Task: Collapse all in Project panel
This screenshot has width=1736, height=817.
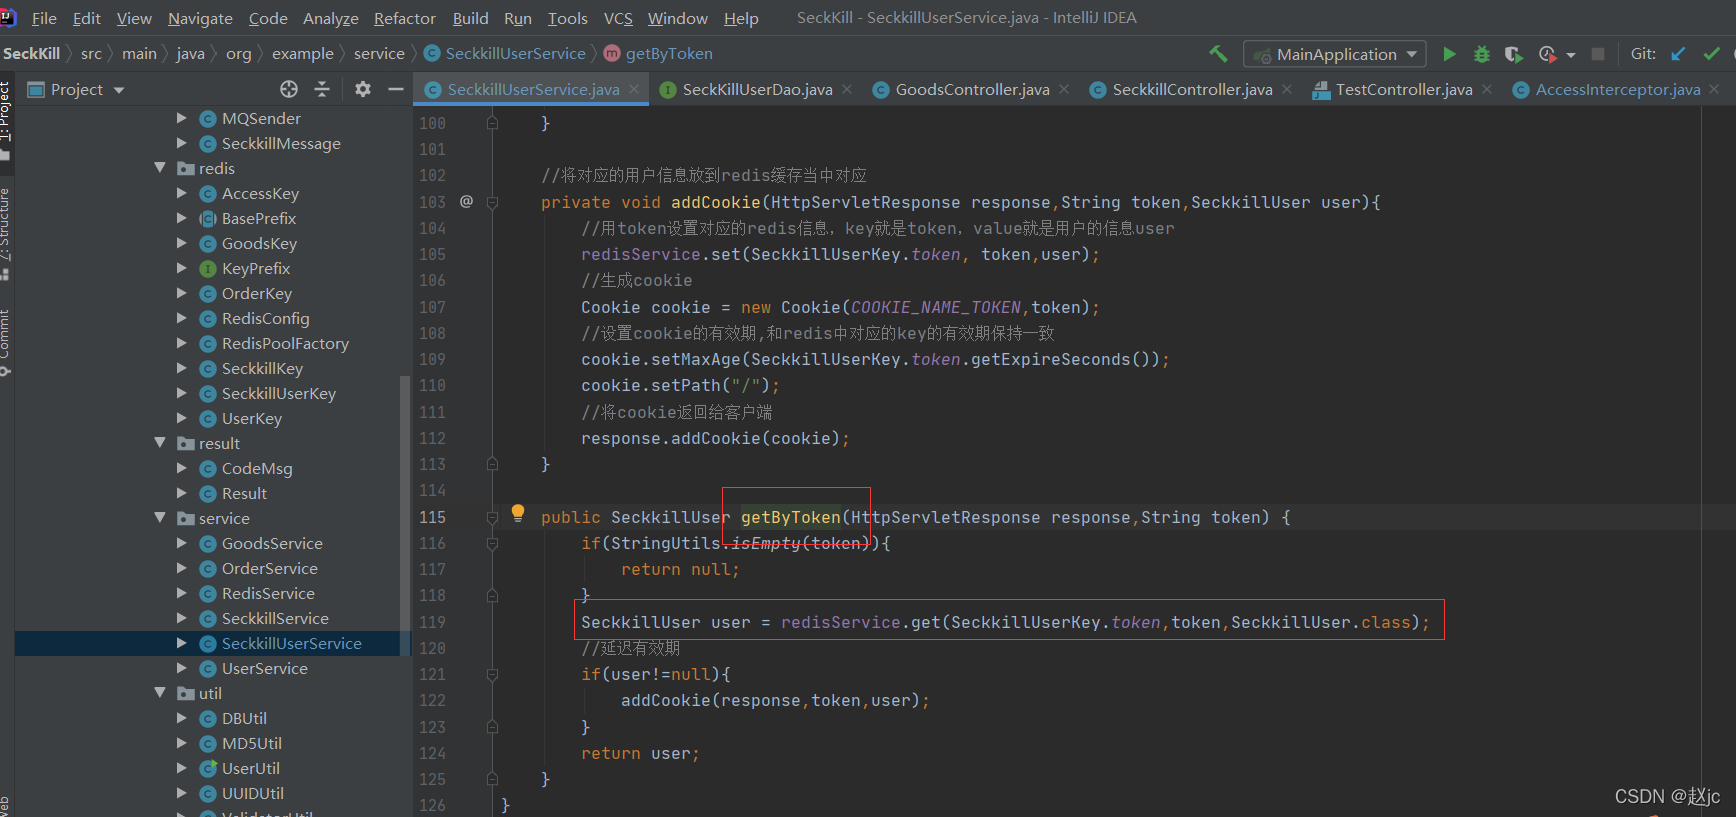Action: pos(322,89)
